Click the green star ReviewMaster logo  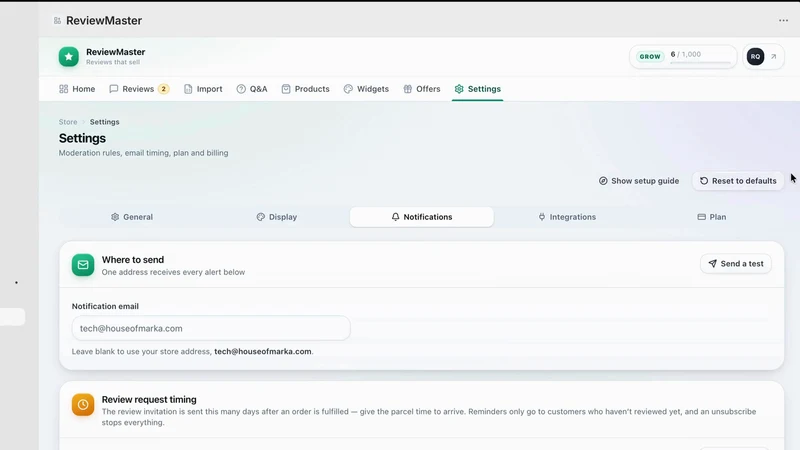(69, 57)
